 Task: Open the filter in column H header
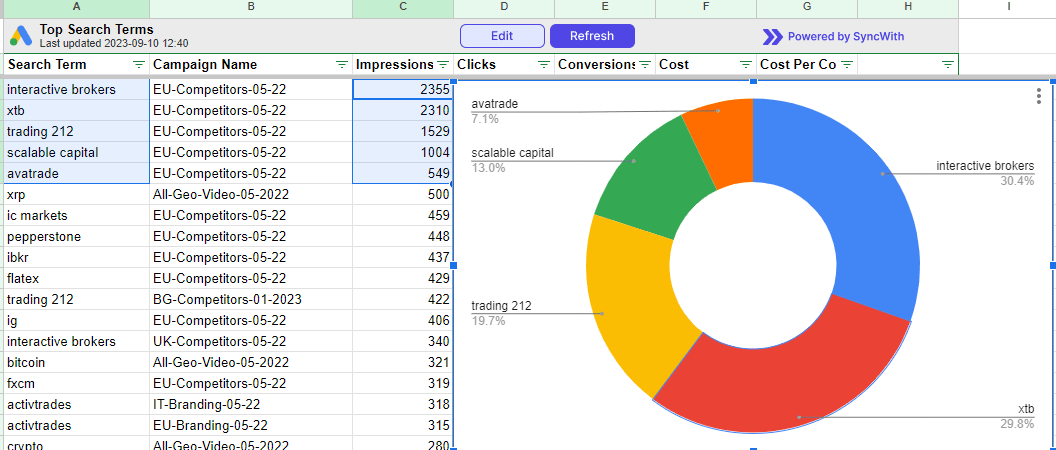click(947, 65)
